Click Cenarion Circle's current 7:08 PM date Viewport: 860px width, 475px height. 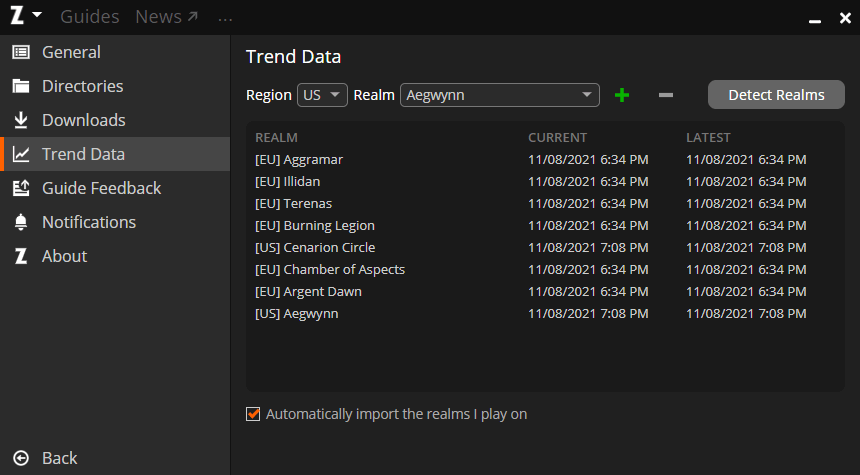point(588,247)
